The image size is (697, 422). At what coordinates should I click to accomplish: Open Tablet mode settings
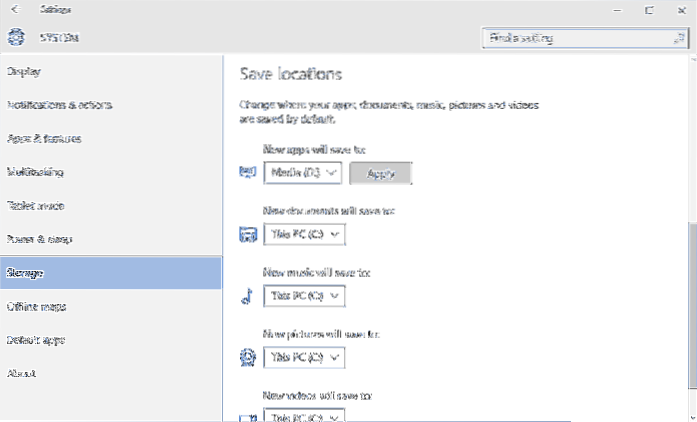111,206
